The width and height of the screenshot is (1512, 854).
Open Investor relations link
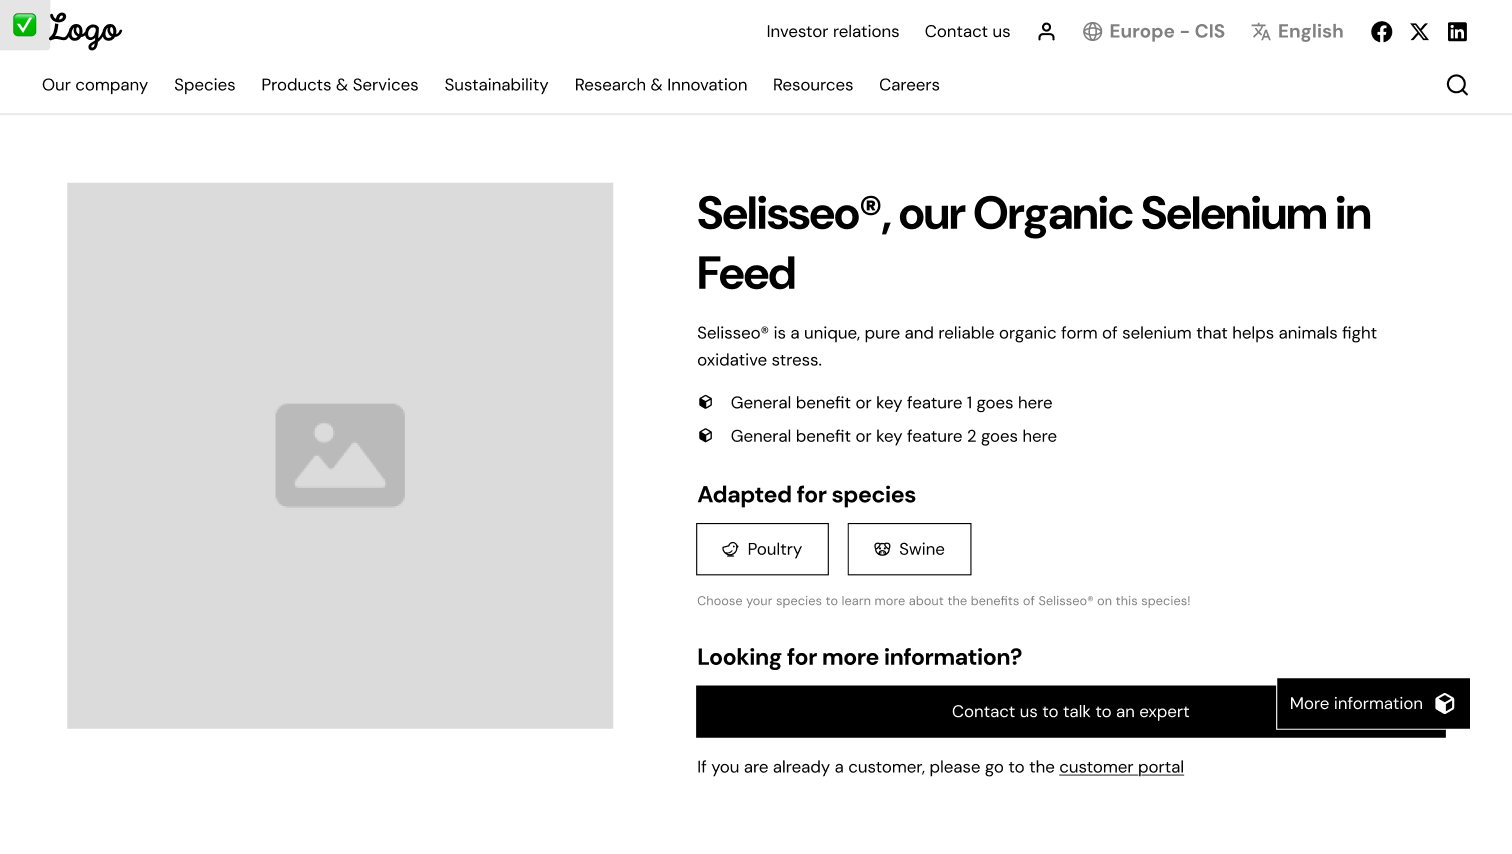[x=832, y=32]
